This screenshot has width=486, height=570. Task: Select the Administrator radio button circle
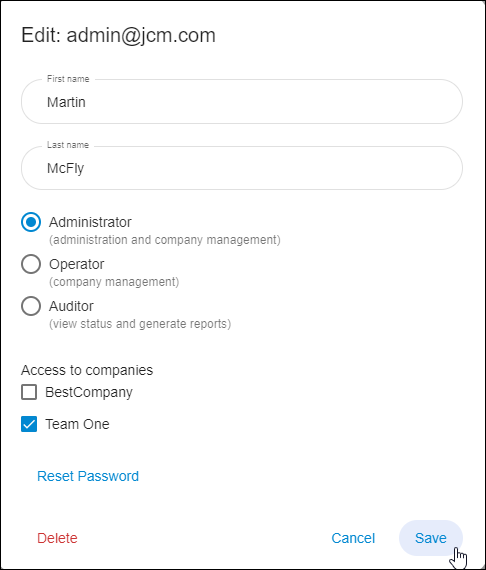(31, 222)
